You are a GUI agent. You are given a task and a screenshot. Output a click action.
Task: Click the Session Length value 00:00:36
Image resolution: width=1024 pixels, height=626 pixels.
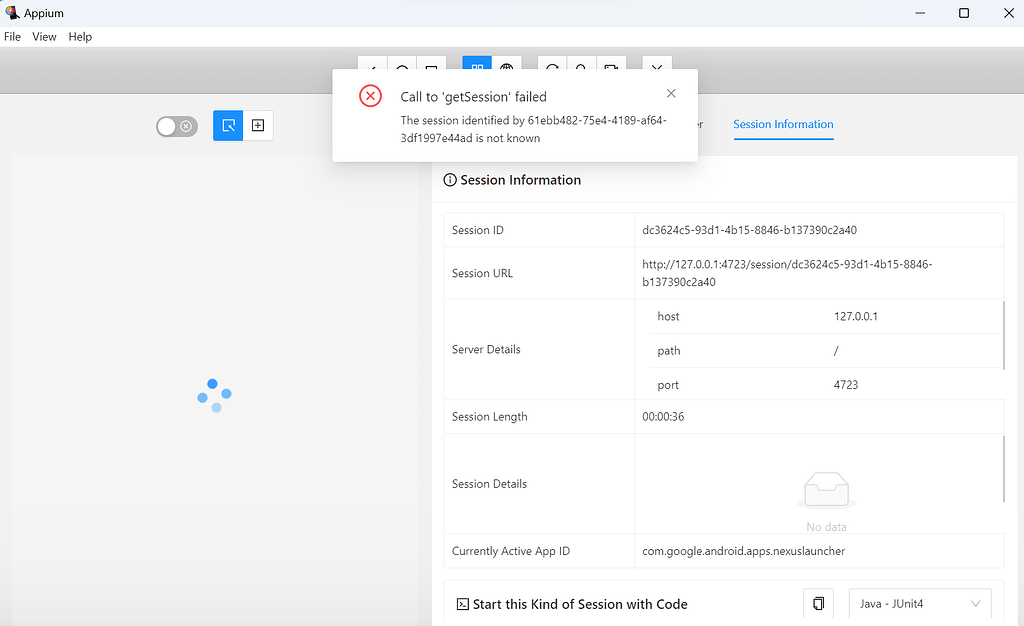663,416
